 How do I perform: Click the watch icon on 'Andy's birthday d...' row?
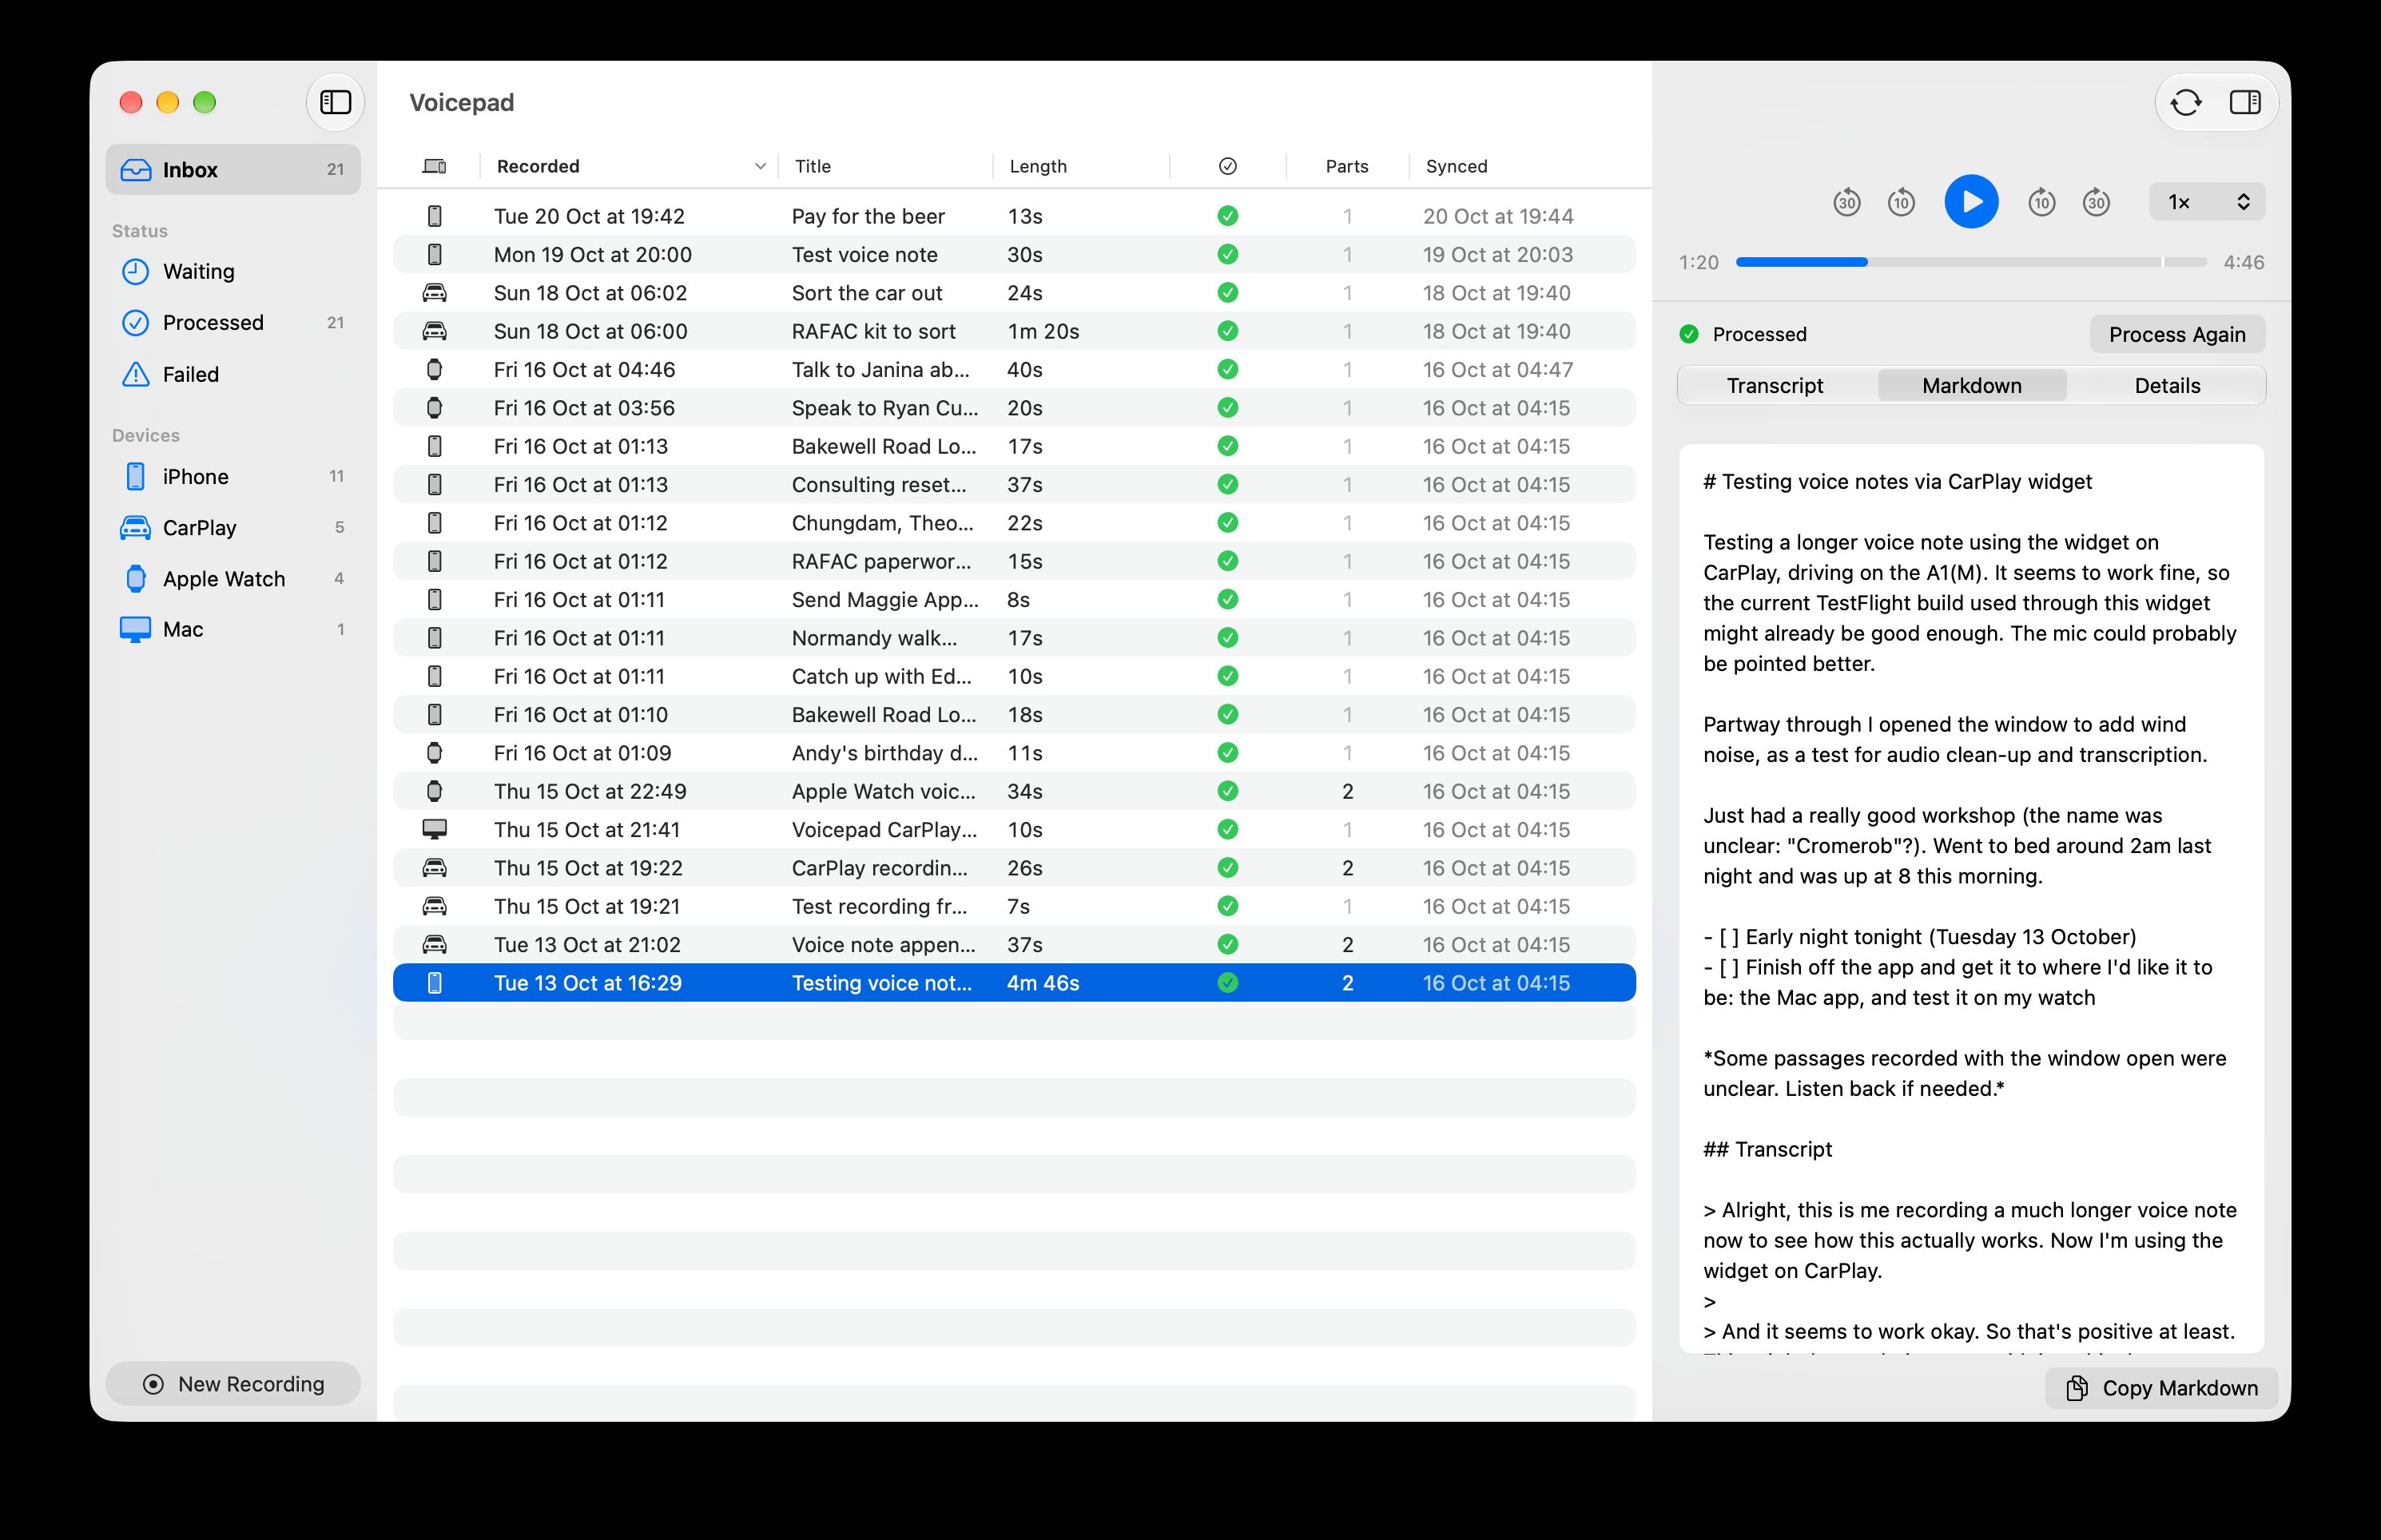pos(434,753)
